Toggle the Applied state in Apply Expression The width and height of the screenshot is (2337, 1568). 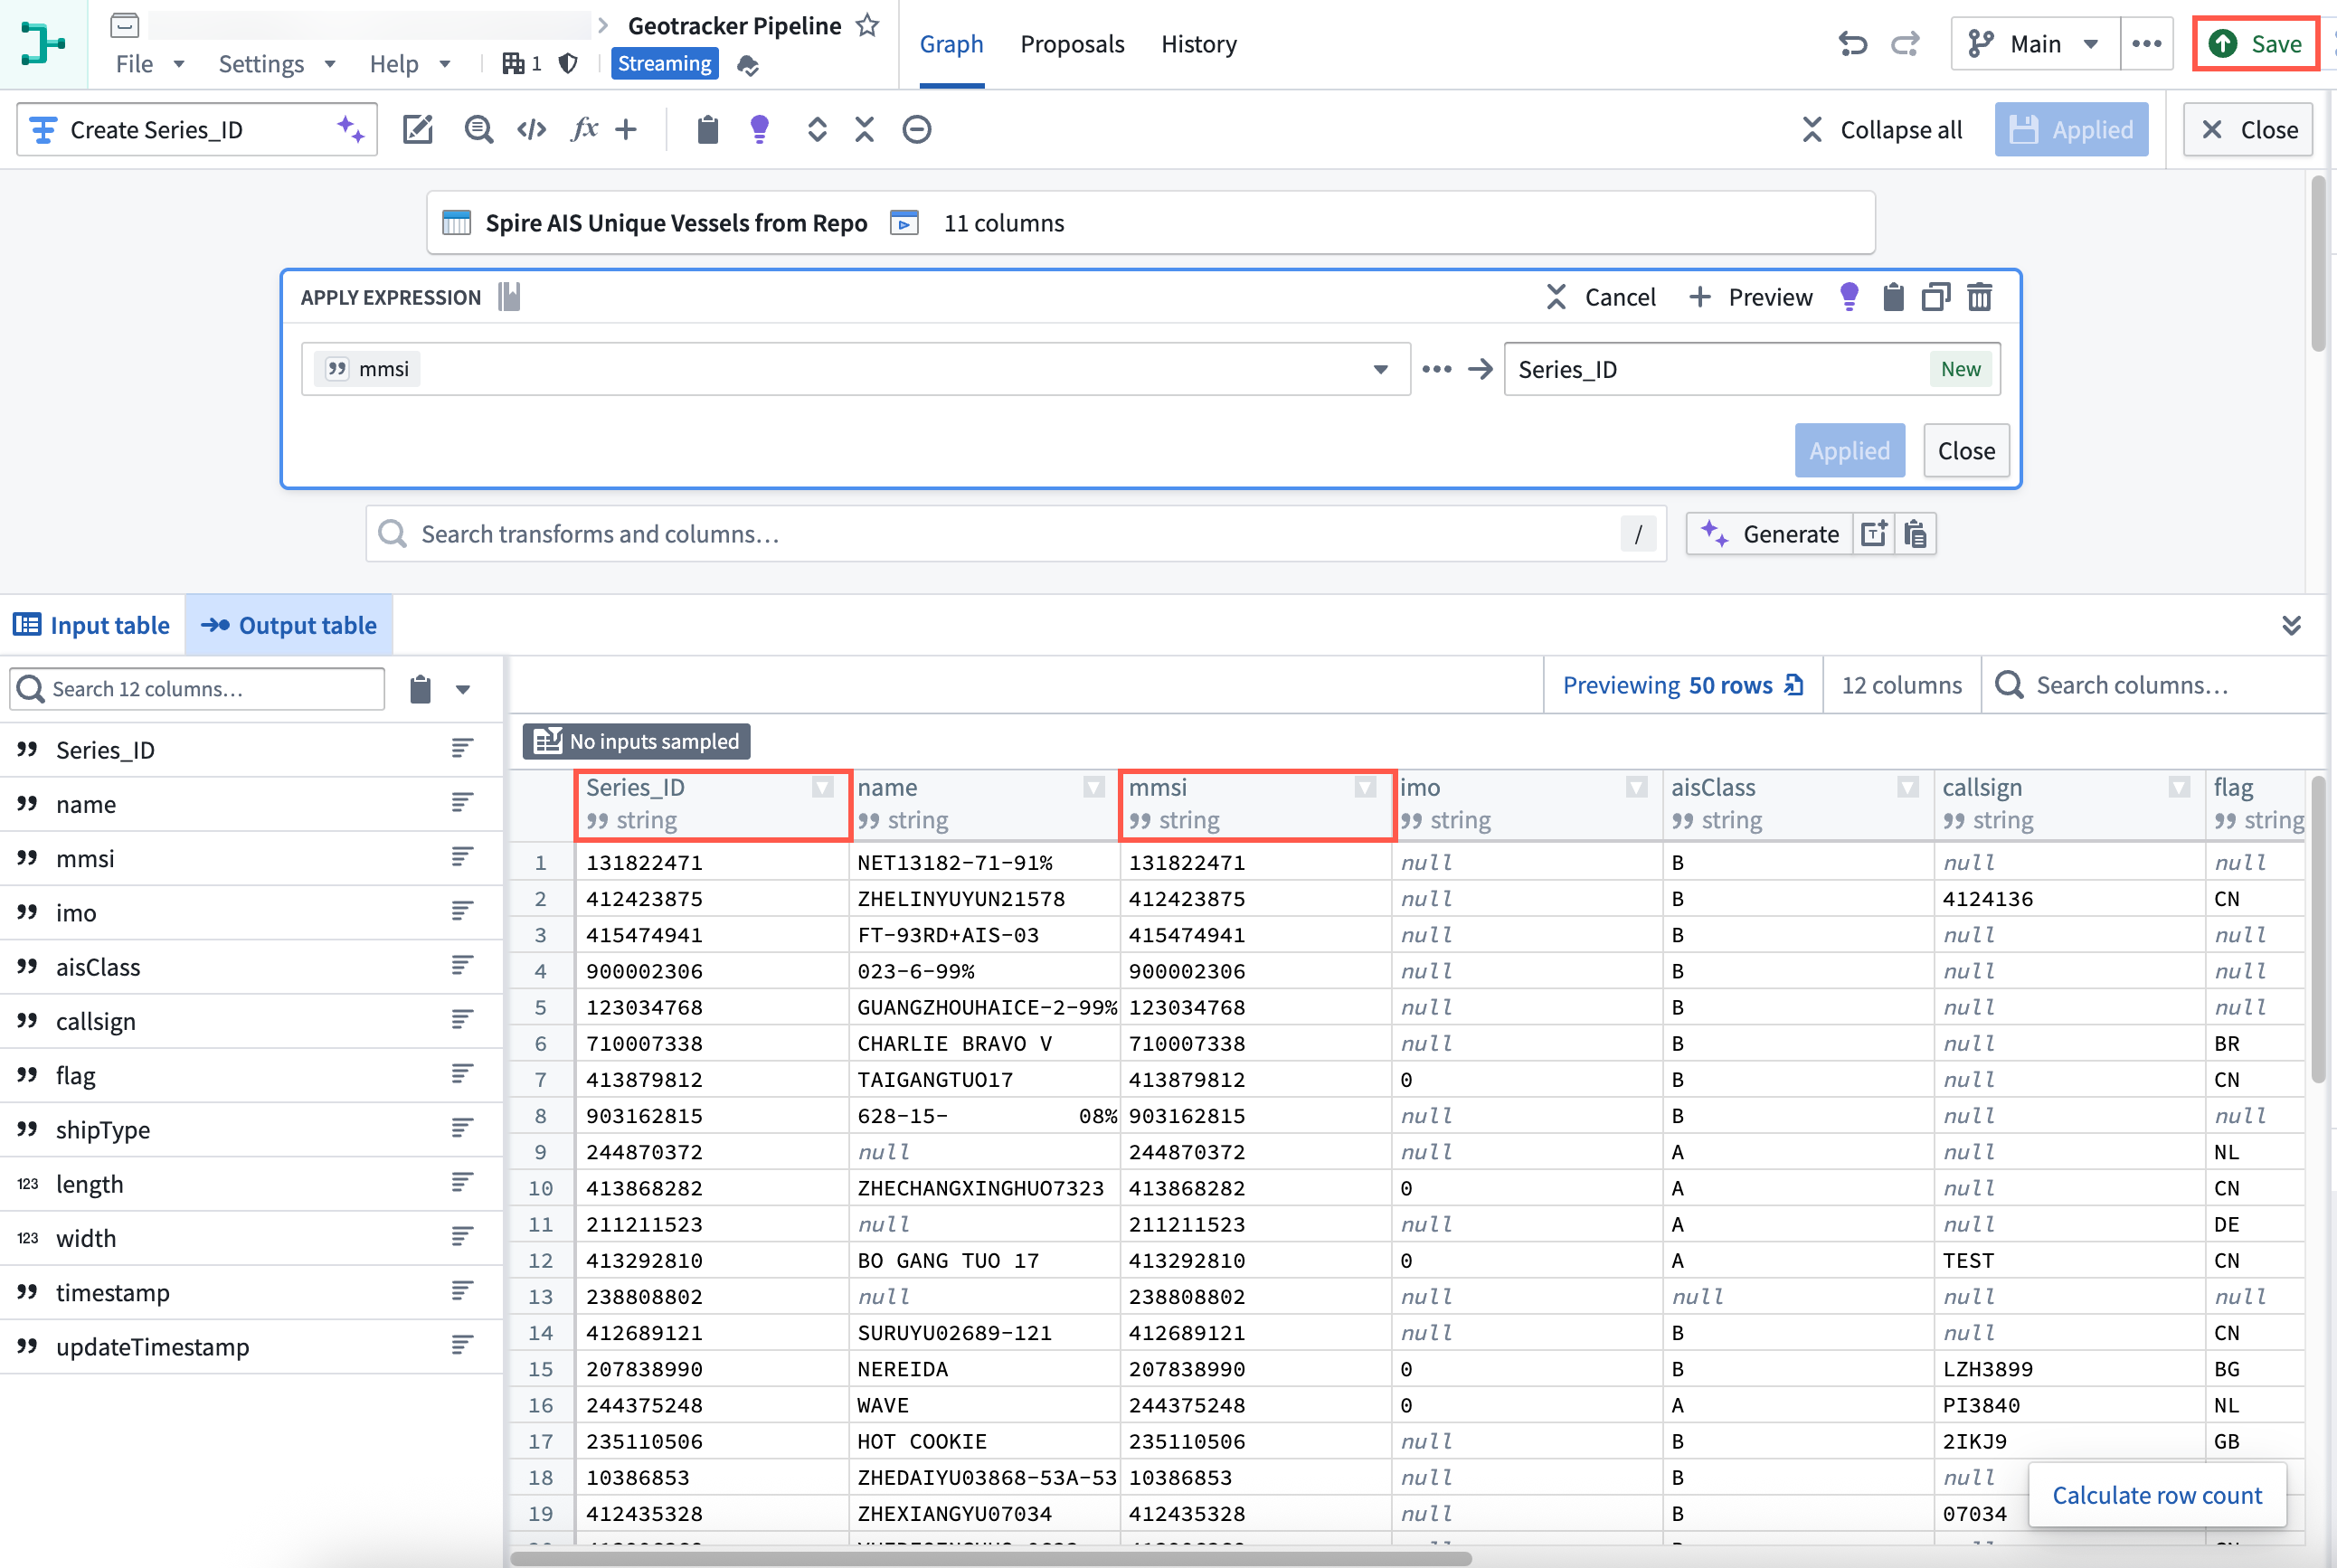[1849, 450]
